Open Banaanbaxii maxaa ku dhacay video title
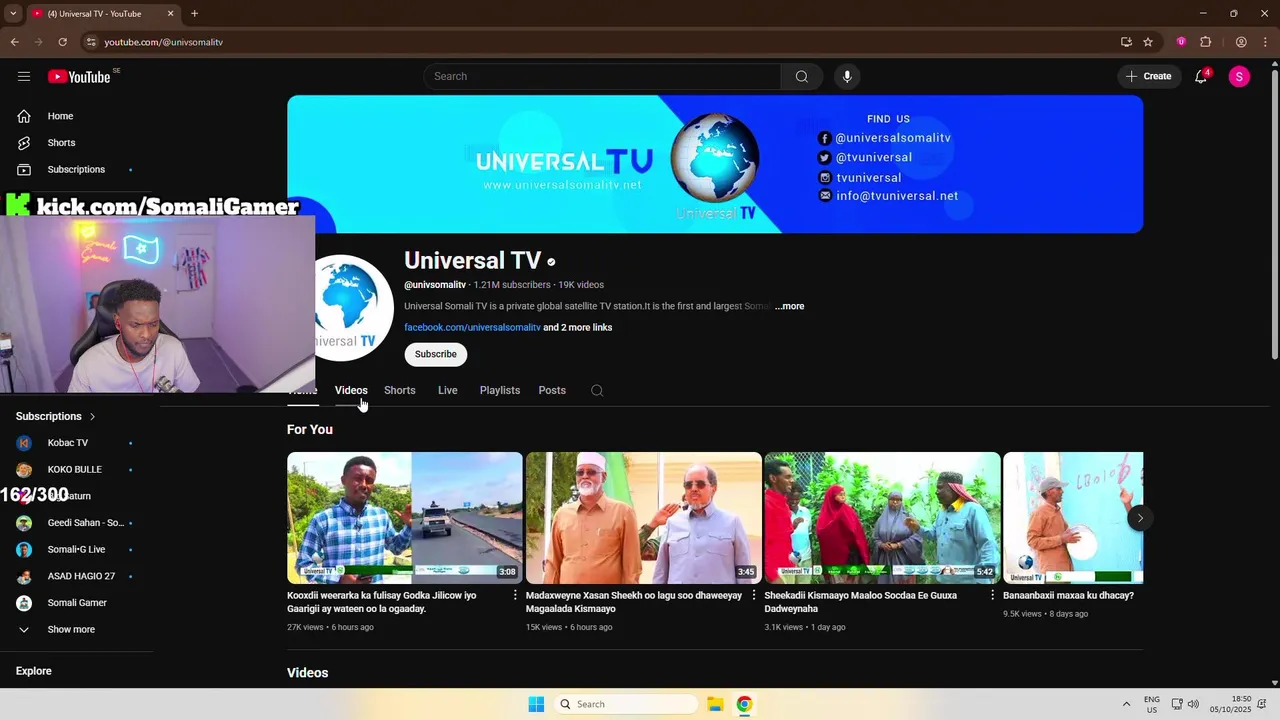1280x720 pixels. coord(1068,595)
